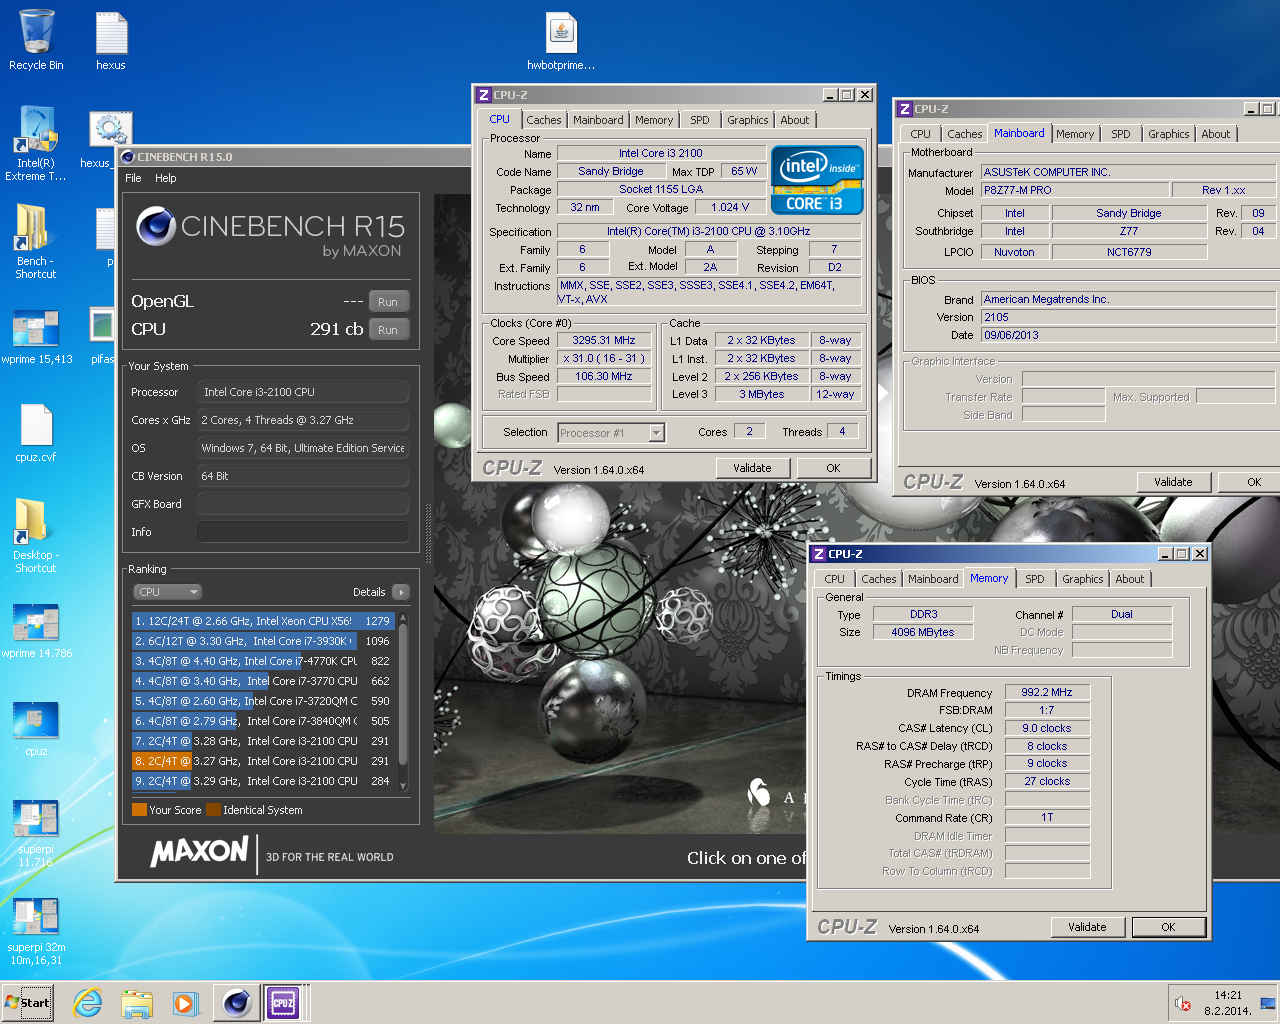This screenshot has width=1280, height=1024.
Task: Open the superpi 32m screenshot icon
Action: [36, 931]
